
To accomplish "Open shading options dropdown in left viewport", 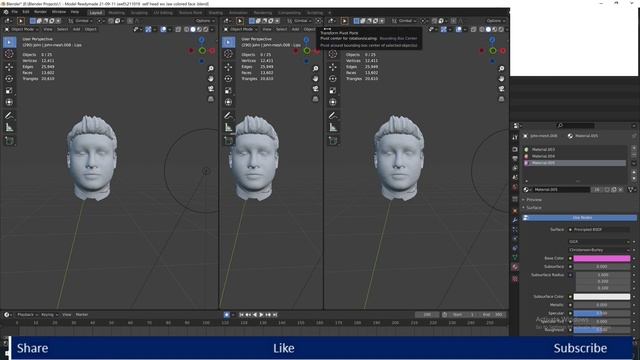I will pos(212,29).
